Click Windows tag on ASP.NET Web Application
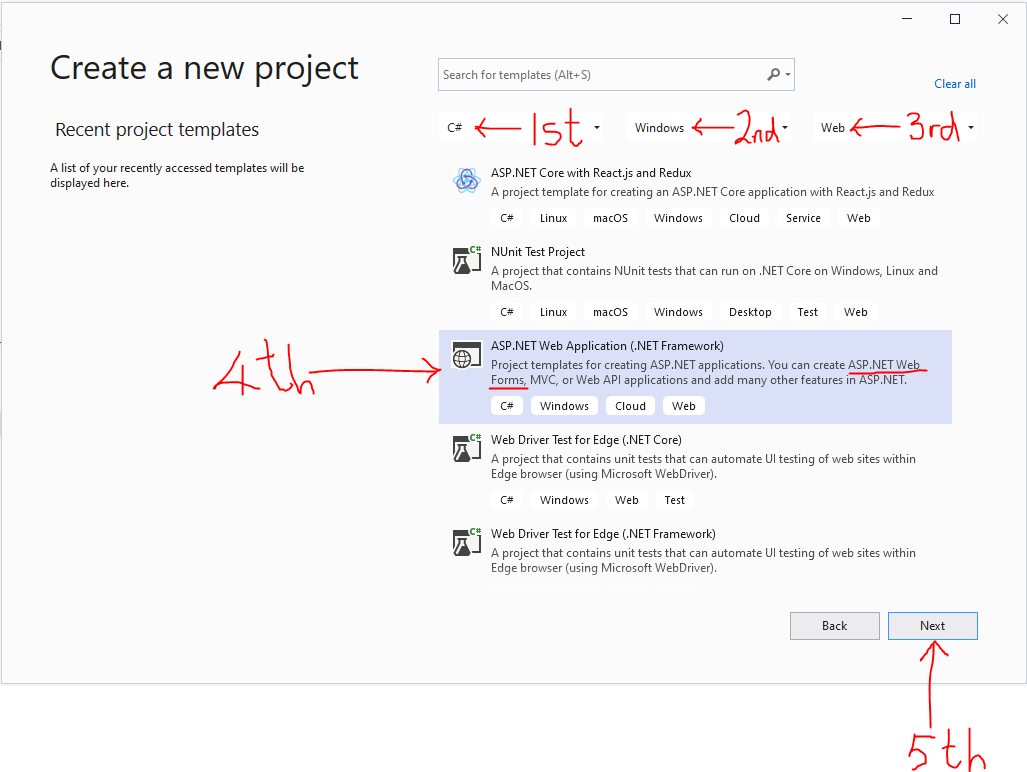Image resolution: width=1027 pixels, height=772 pixels. click(564, 406)
